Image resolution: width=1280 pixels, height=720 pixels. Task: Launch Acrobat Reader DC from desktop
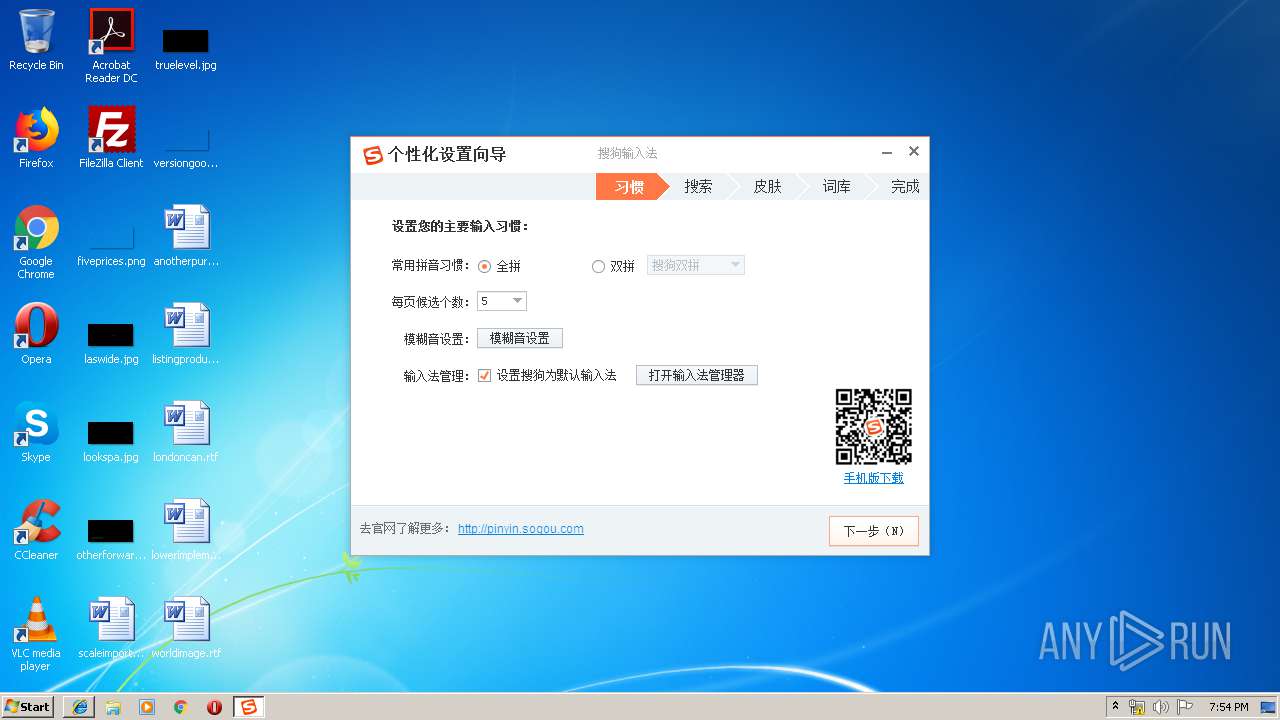pyautogui.click(x=111, y=45)
